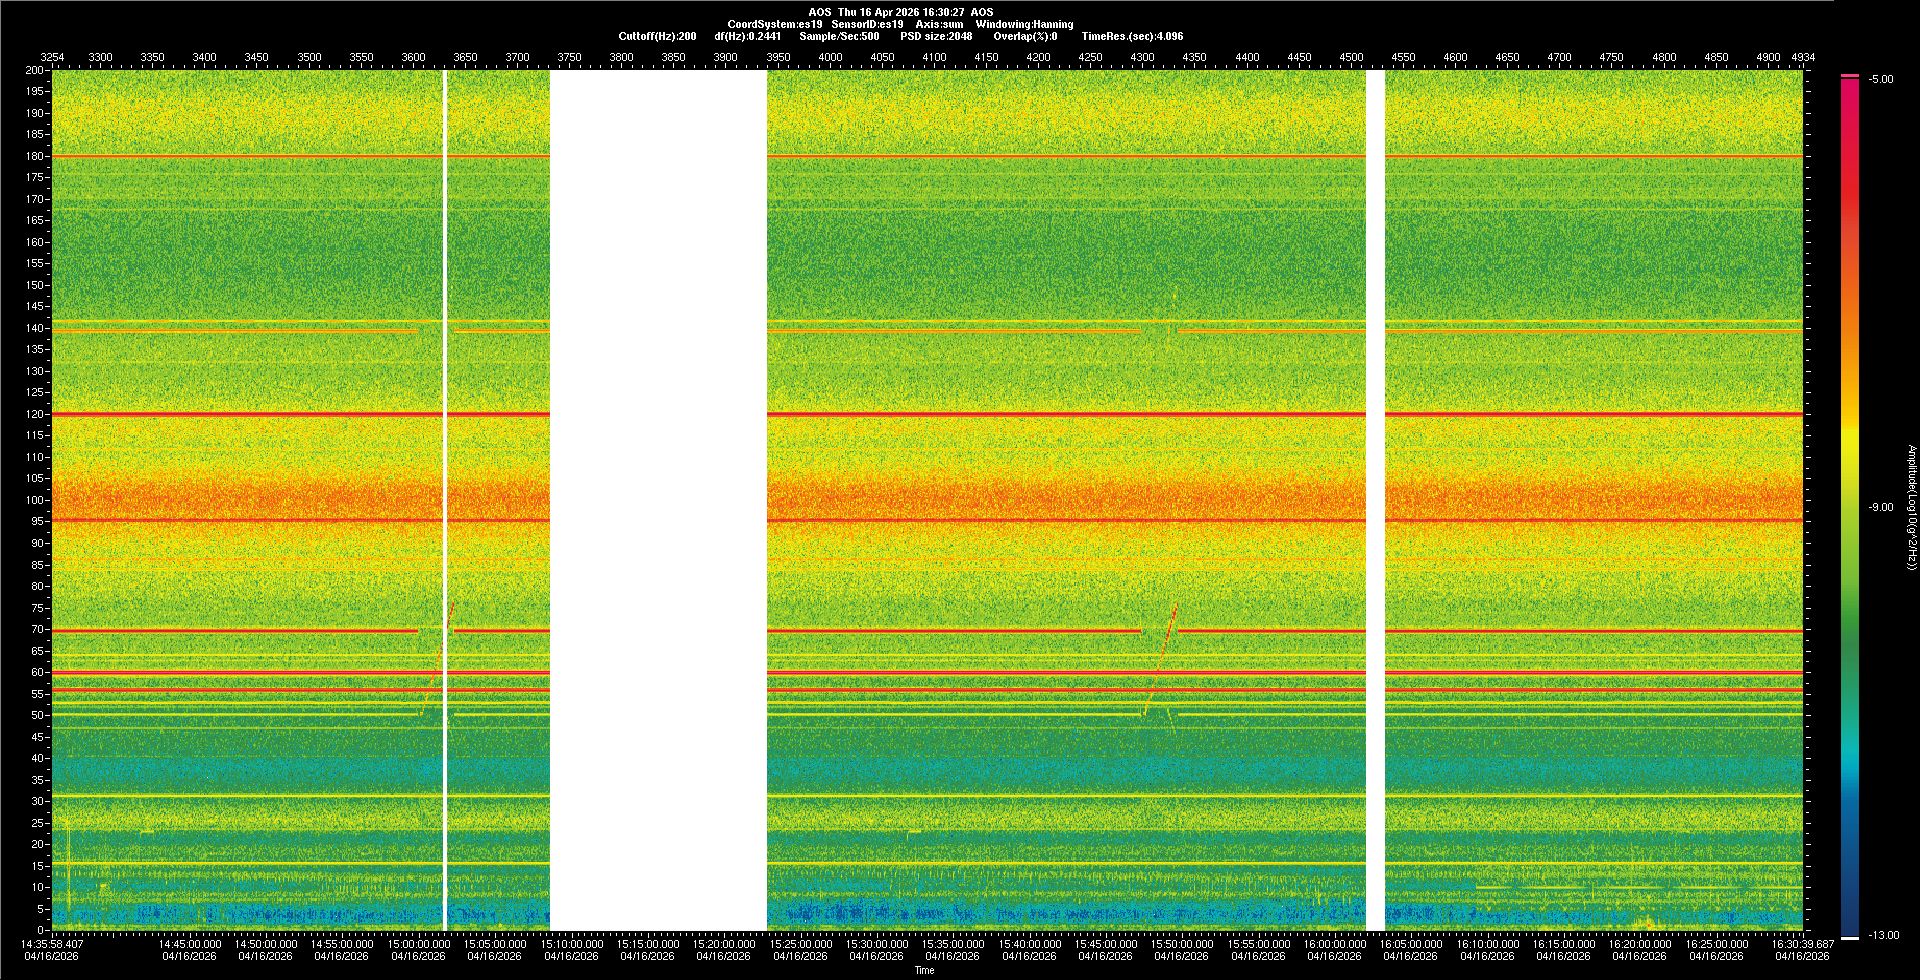Click the Sample/Sec:500 parameter text
This screenshot has height=980, width=1920.
pos(839,36)
